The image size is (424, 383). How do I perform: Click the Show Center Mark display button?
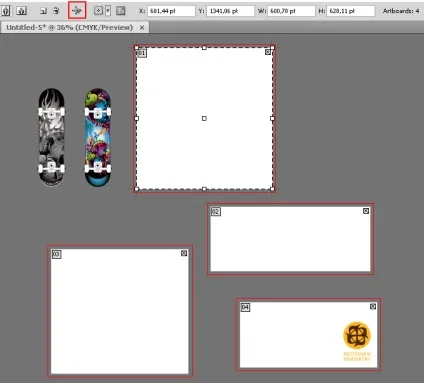tap(98, 11)
